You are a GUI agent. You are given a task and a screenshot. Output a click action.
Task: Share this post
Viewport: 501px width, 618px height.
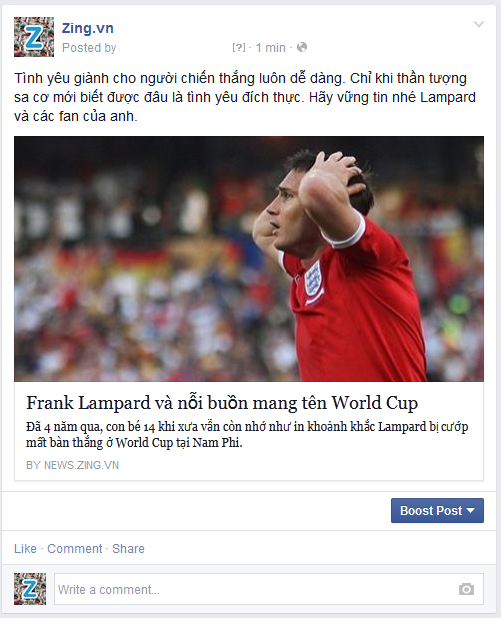(x=128, y=549)
